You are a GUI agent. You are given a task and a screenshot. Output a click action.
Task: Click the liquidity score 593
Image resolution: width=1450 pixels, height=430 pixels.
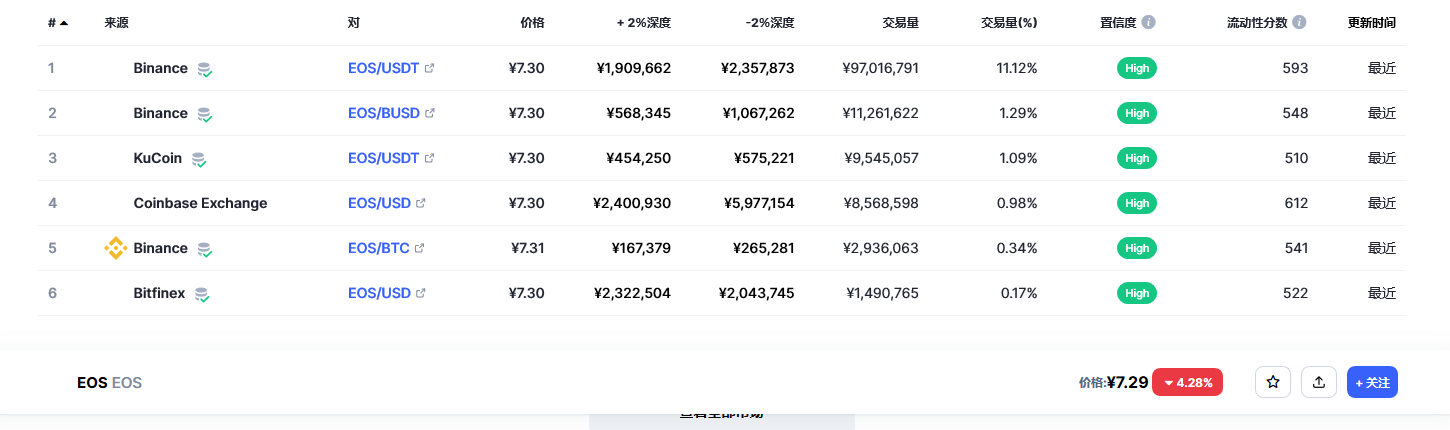coord(1296,68)
